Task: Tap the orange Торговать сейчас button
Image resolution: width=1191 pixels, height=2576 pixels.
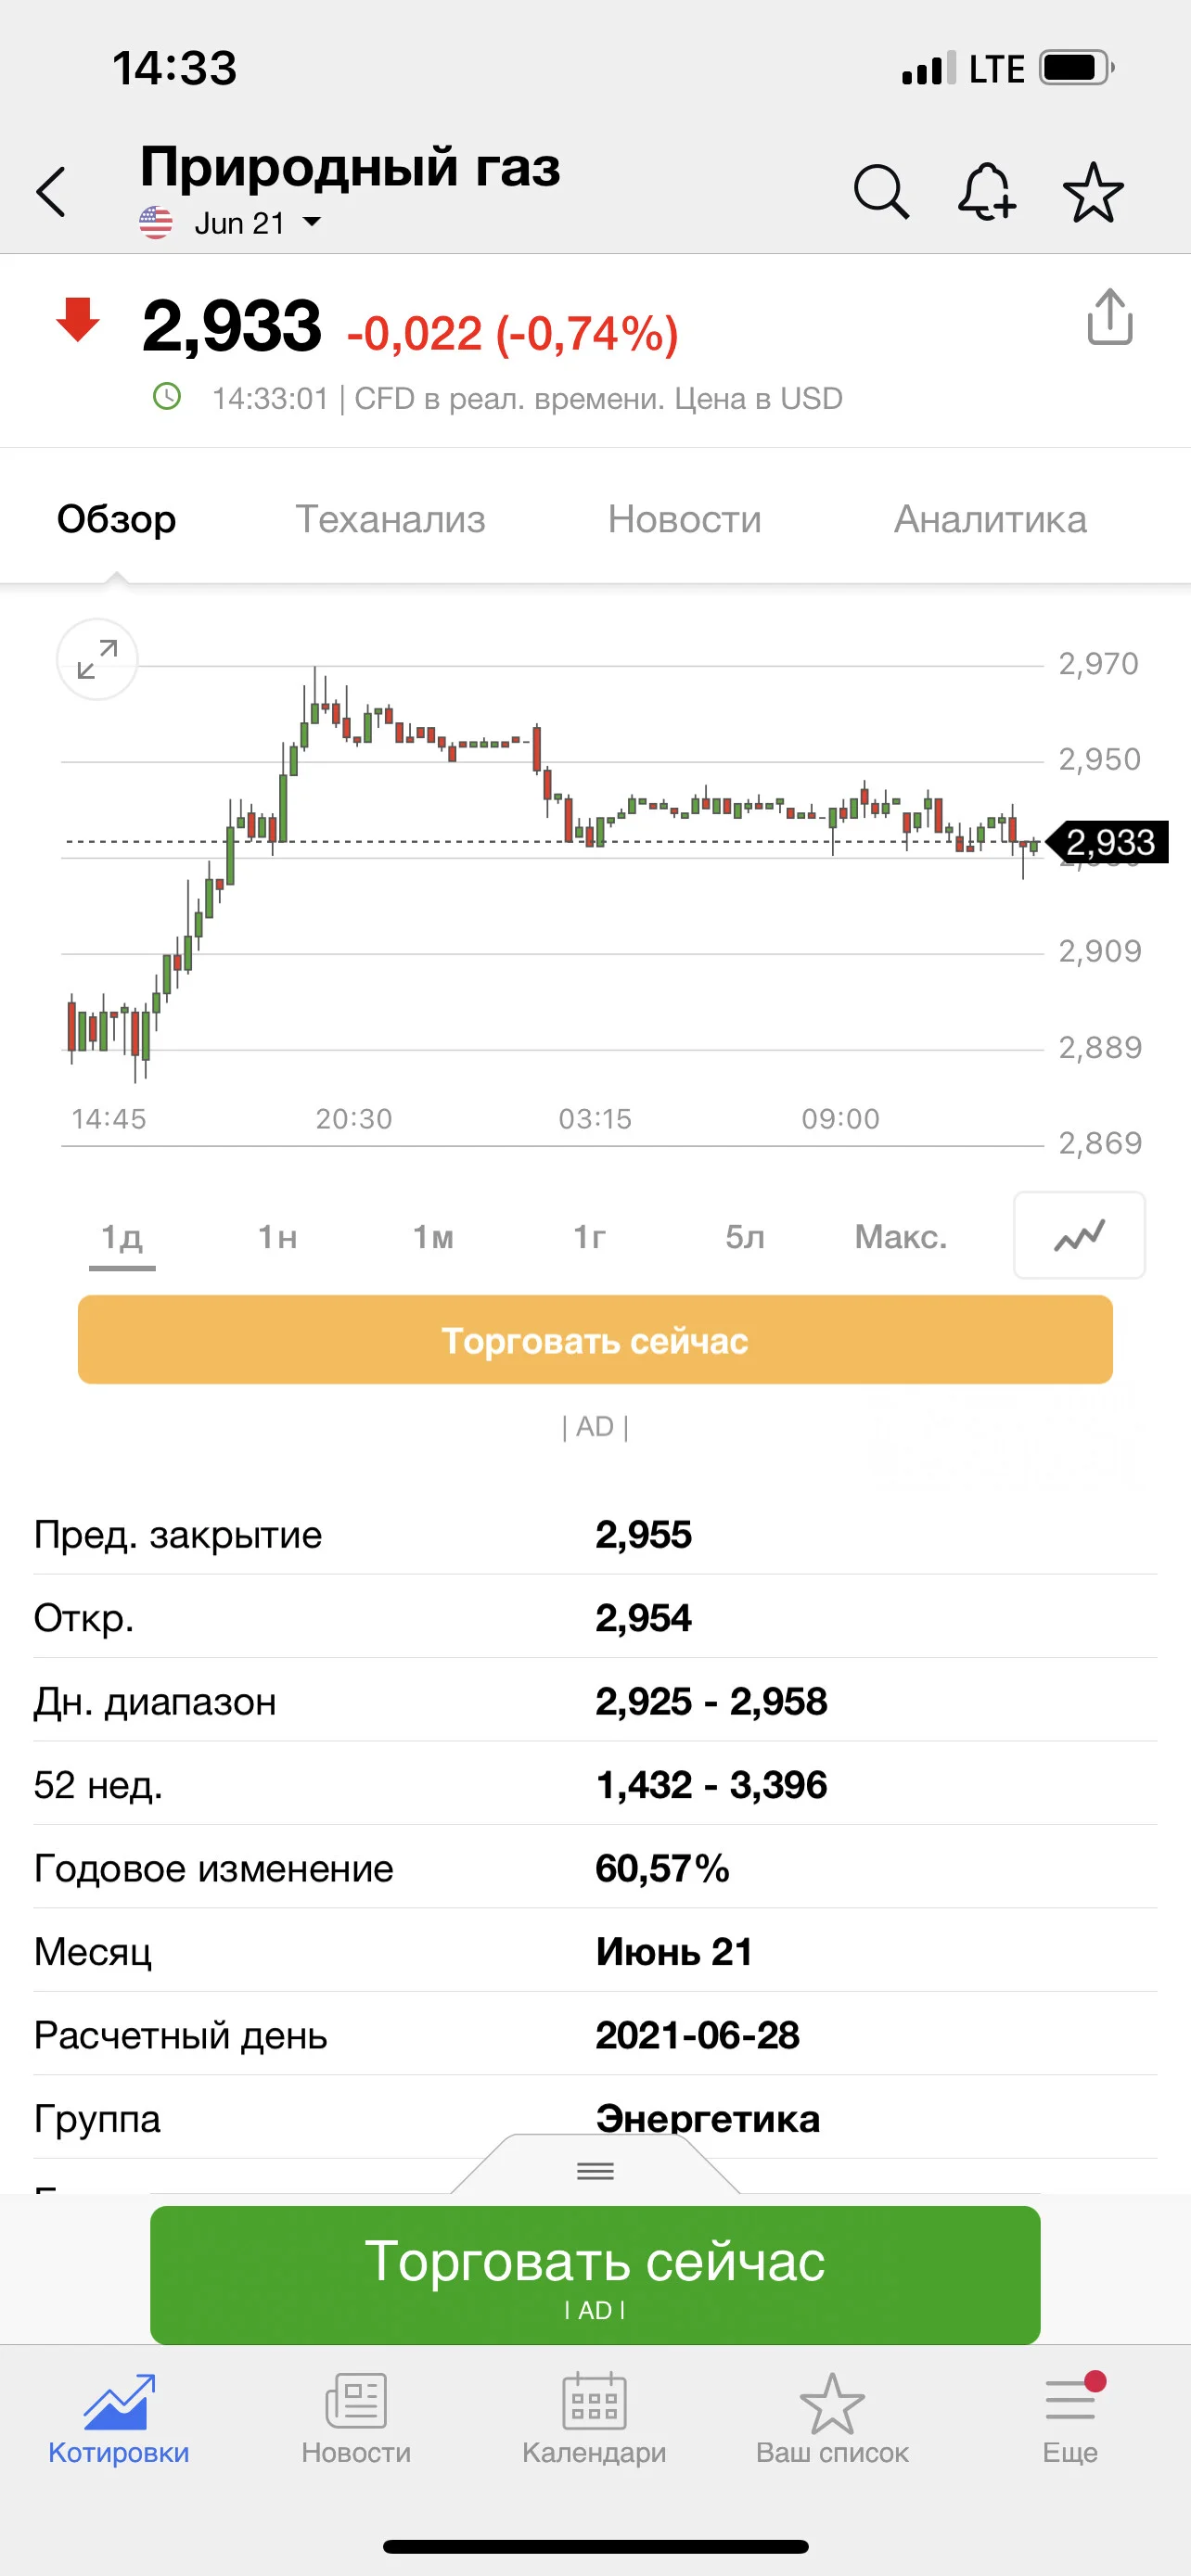Action: (595, 1340)
